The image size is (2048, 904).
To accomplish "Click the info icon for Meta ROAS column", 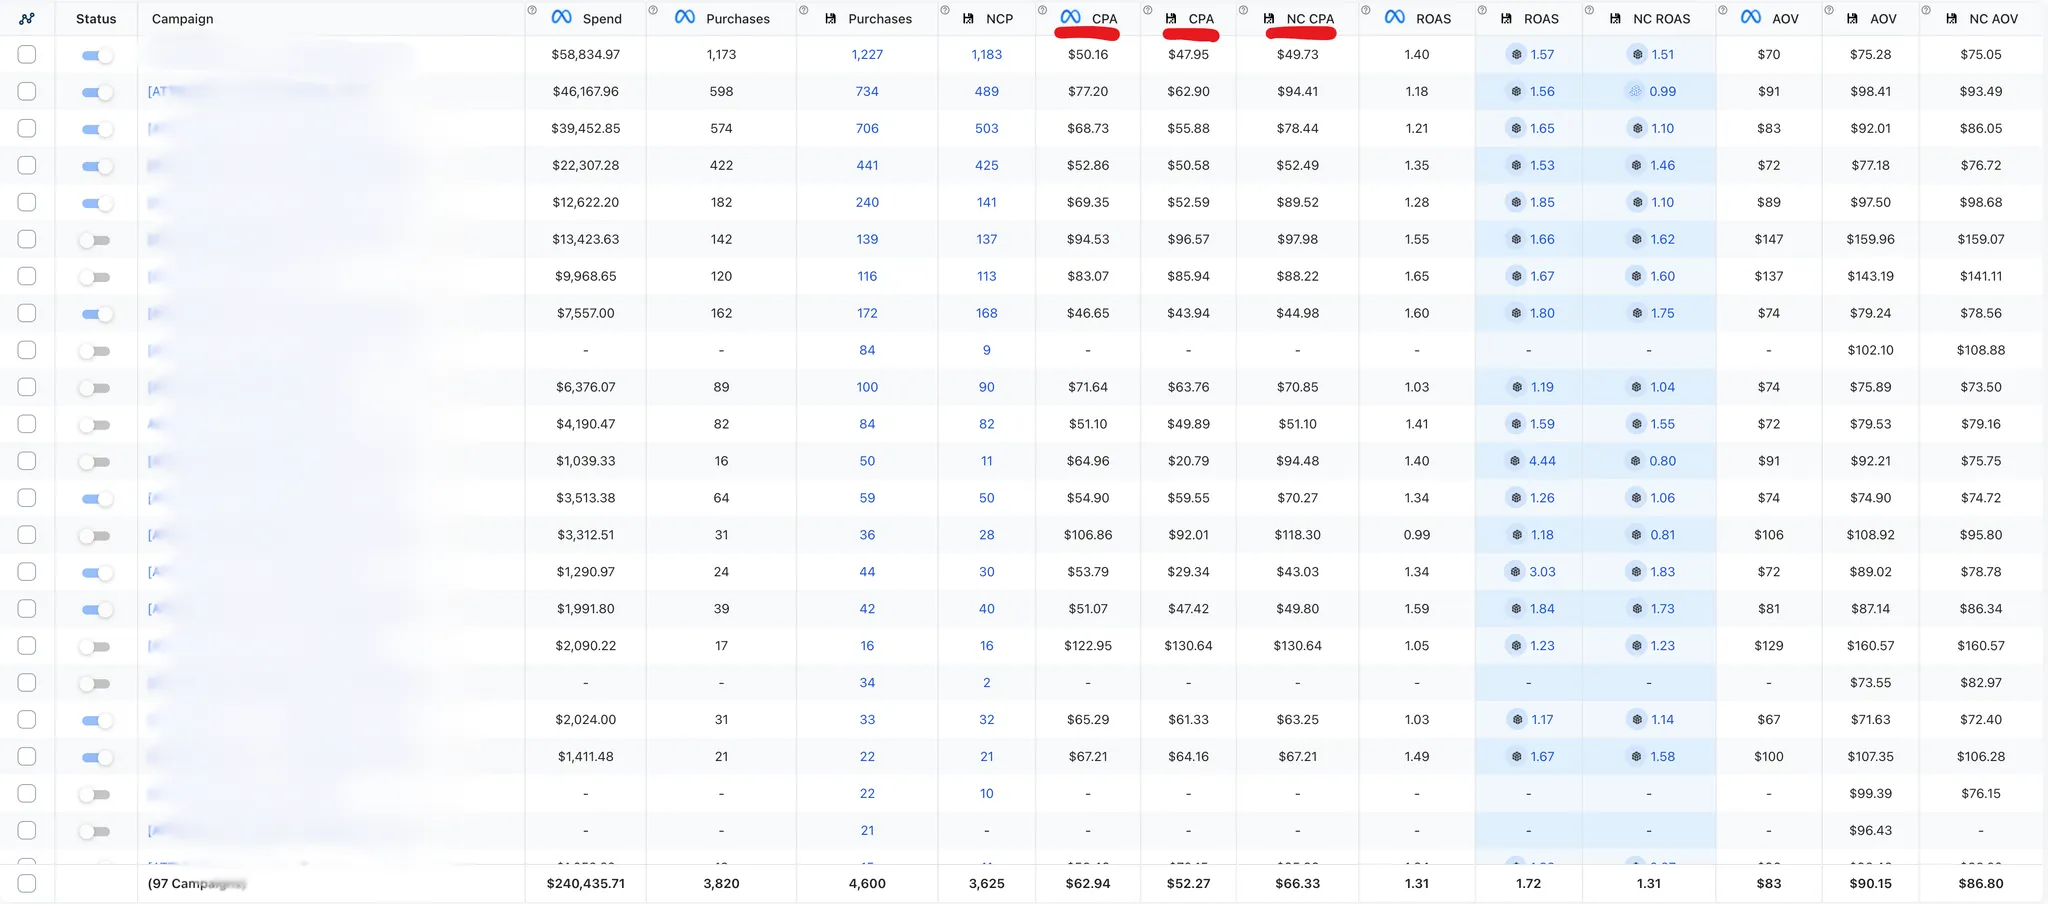I will click(x=1366, y=11).
